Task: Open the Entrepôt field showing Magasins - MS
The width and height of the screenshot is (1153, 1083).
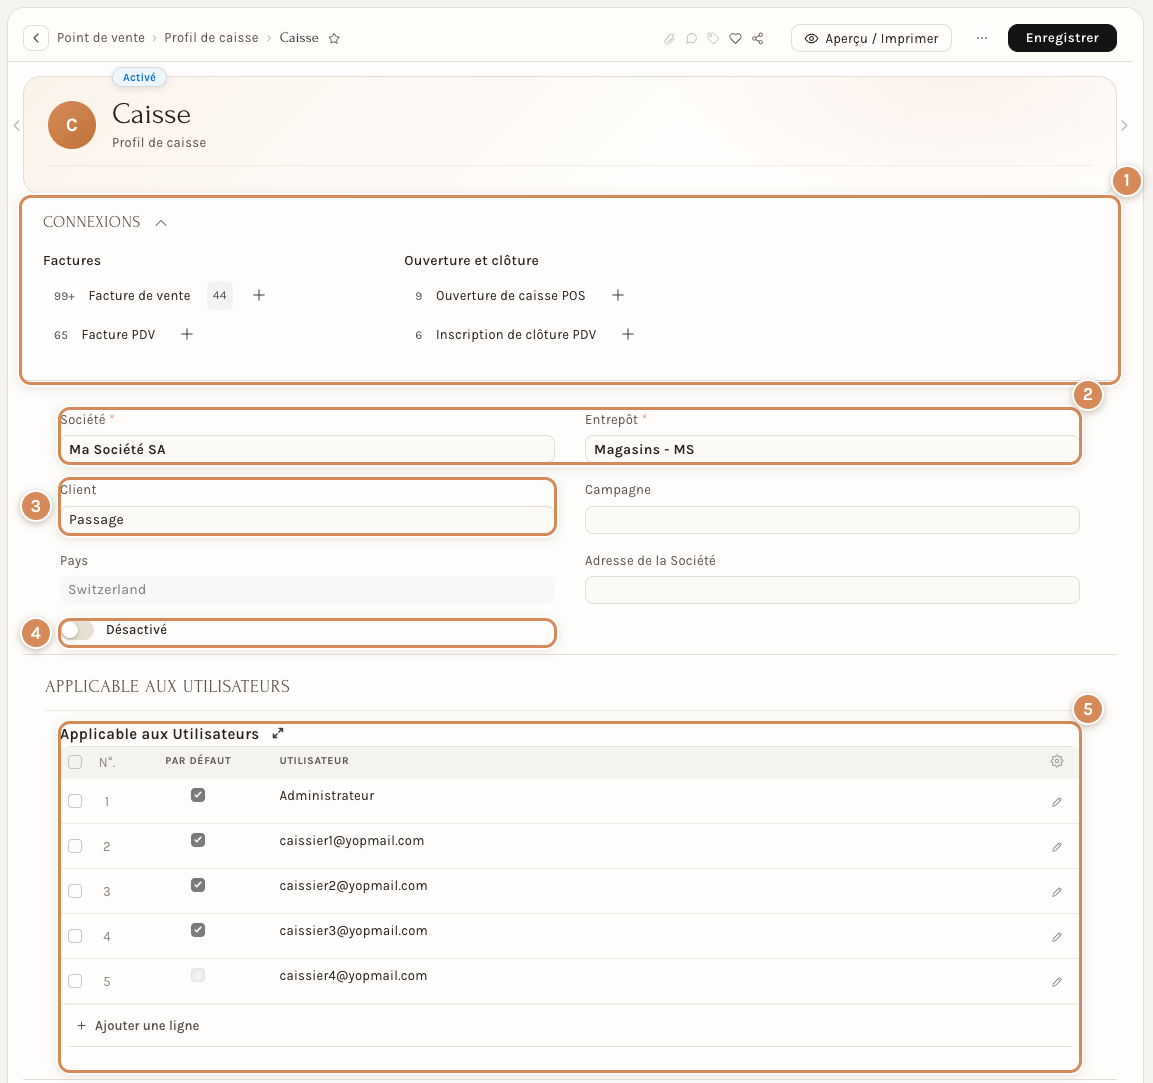Action: point(832,449)
